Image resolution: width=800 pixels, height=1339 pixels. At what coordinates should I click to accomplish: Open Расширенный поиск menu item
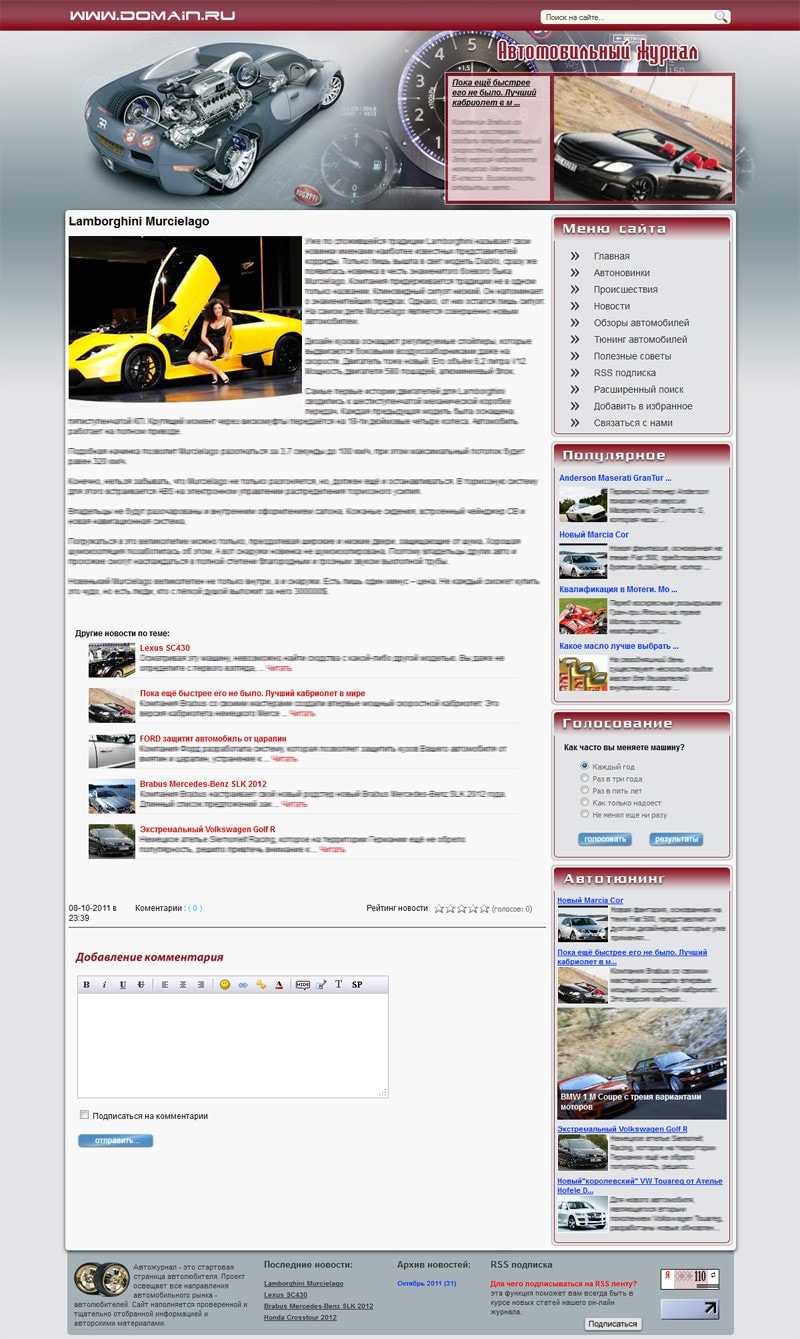pyautogui.click(x=638, y=389)
